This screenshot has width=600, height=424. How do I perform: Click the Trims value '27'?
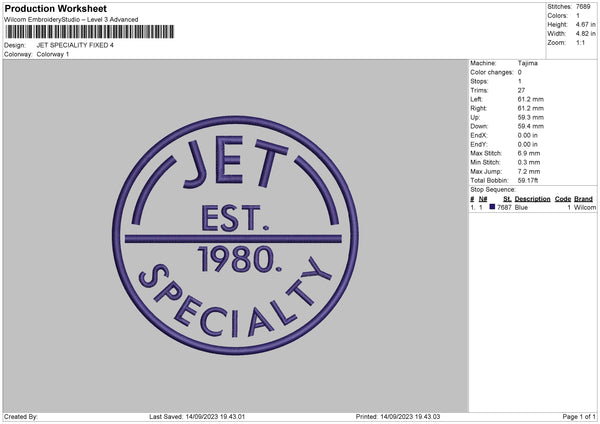pyautogui.click(x=521, y=90)
